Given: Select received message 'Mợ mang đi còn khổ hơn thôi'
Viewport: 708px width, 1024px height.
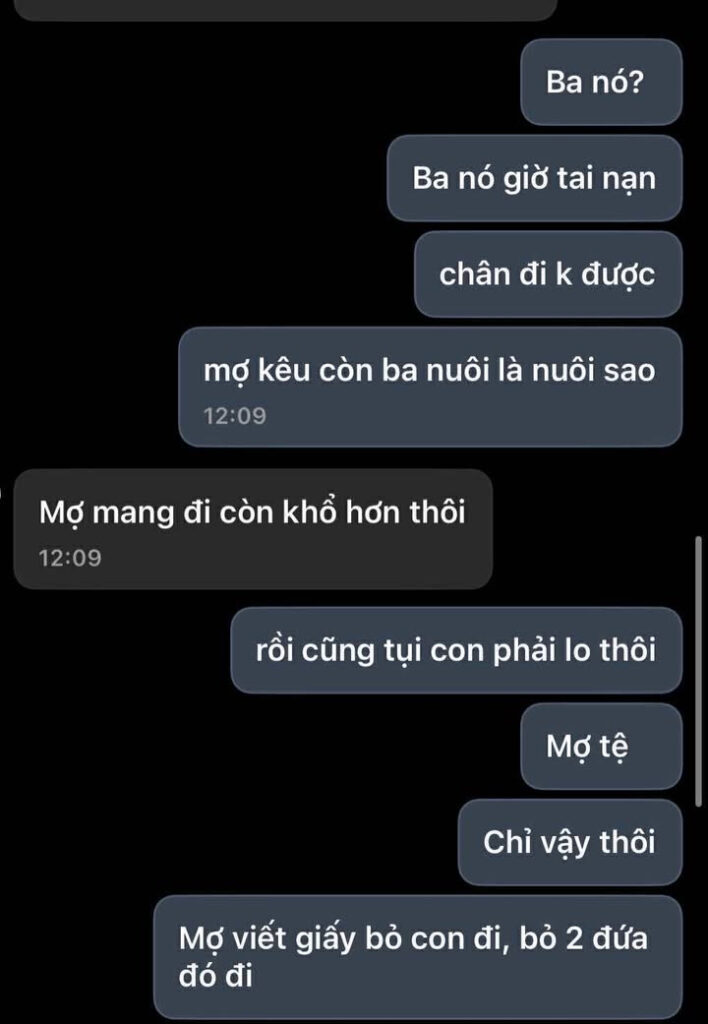Looking at the screenshot, I should pos(253,529).
